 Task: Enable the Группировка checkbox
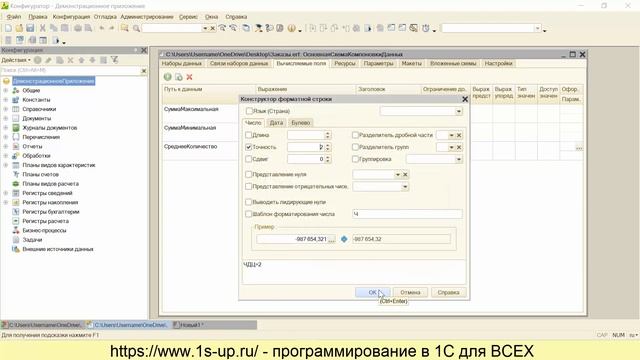[355, 159]
